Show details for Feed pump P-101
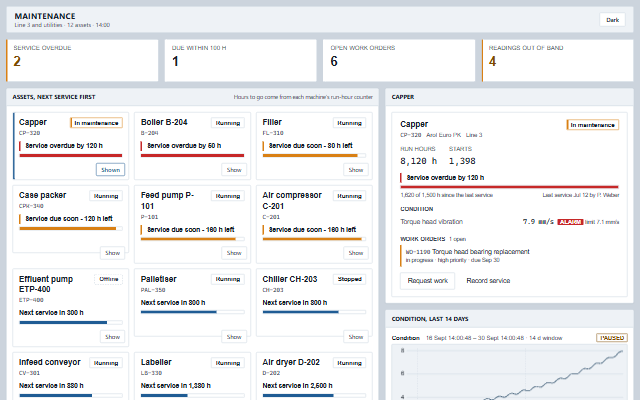This screenshot has height=400, width=640. pos(234,253)
